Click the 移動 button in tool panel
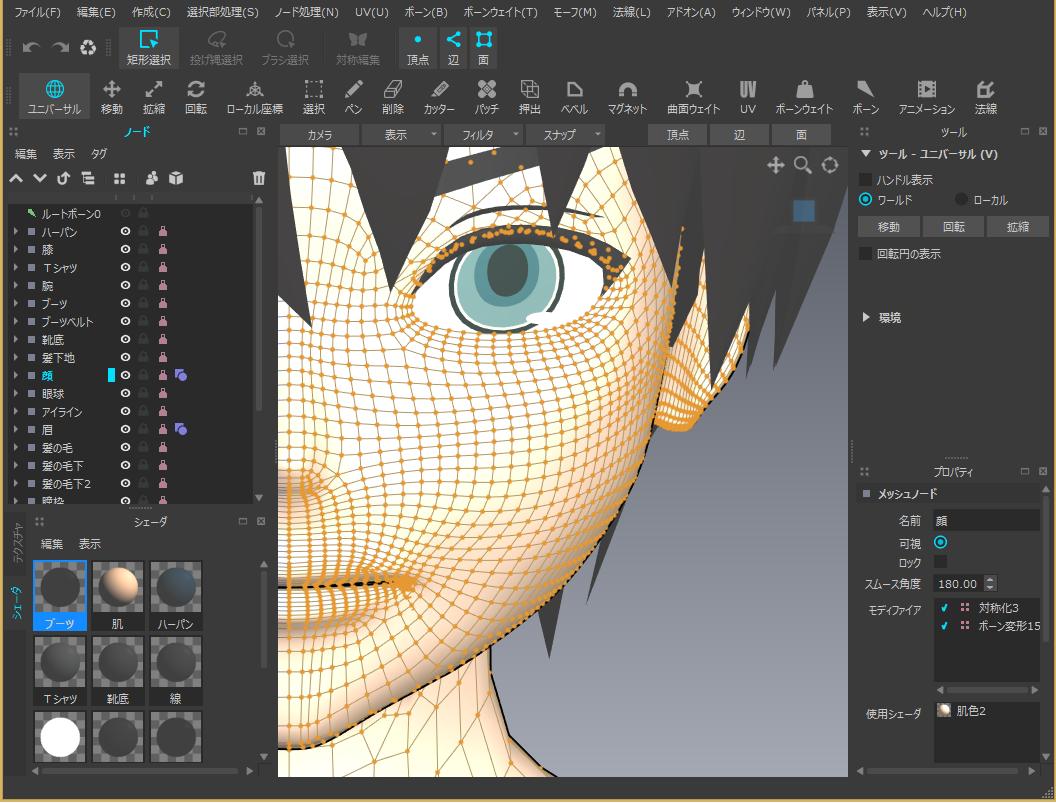This screenshot has width=1056, height=803. coord(888,227)
